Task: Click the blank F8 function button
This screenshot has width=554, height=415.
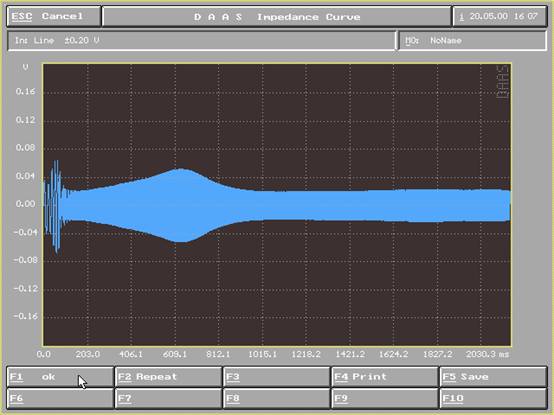Action: pos(277,398)
